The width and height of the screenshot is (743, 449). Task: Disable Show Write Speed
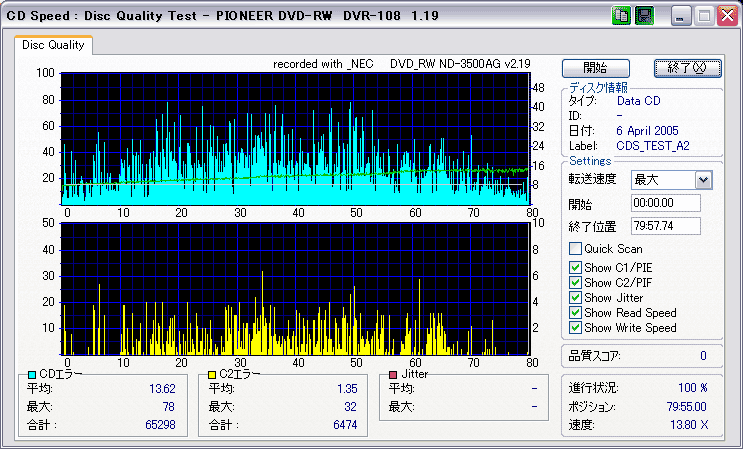pos(575,328)
